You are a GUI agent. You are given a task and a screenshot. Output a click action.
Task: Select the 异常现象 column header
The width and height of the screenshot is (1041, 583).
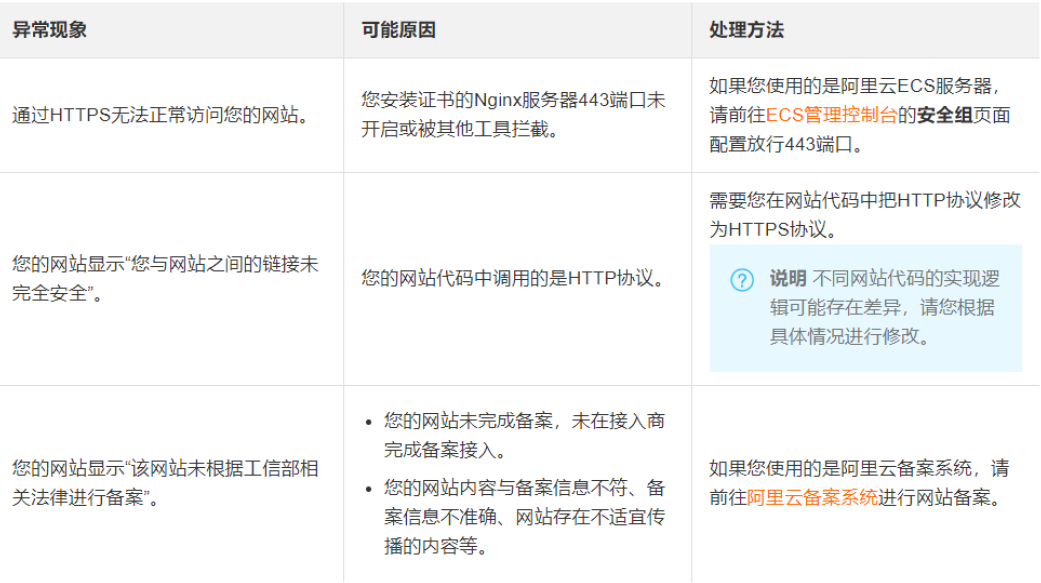[x=50, y=30]
